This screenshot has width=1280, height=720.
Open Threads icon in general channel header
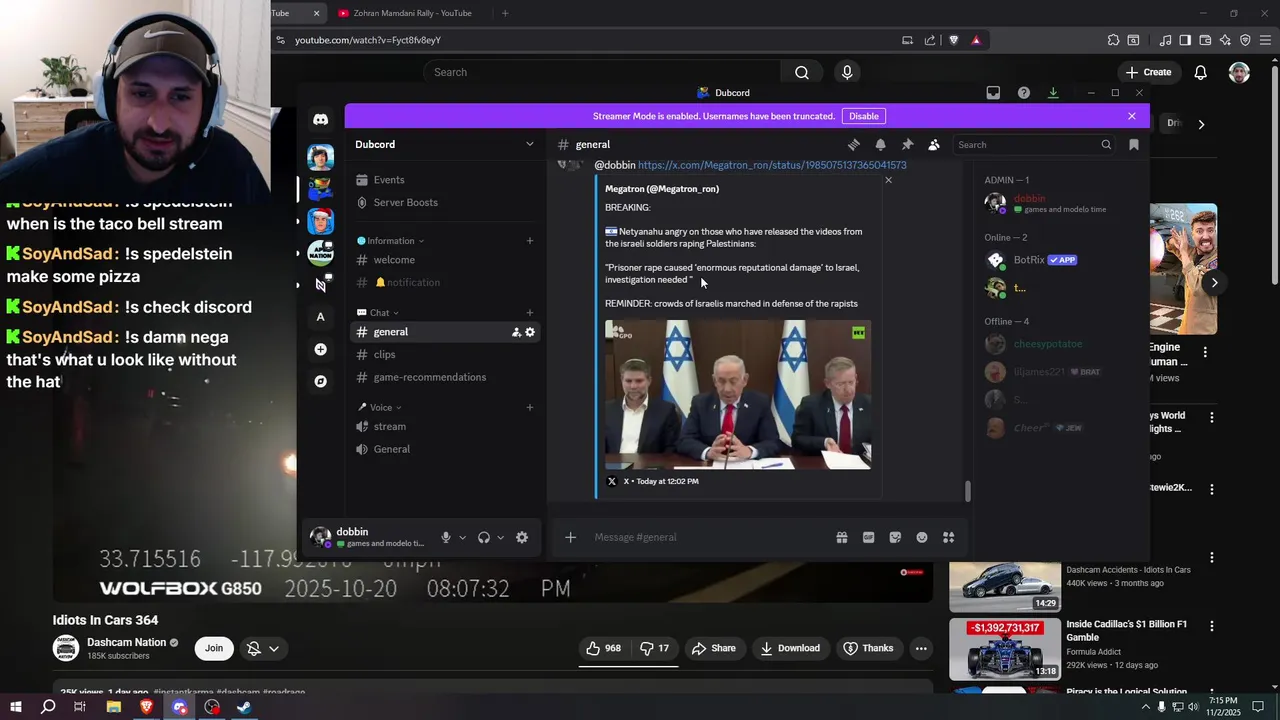(853, 145)
